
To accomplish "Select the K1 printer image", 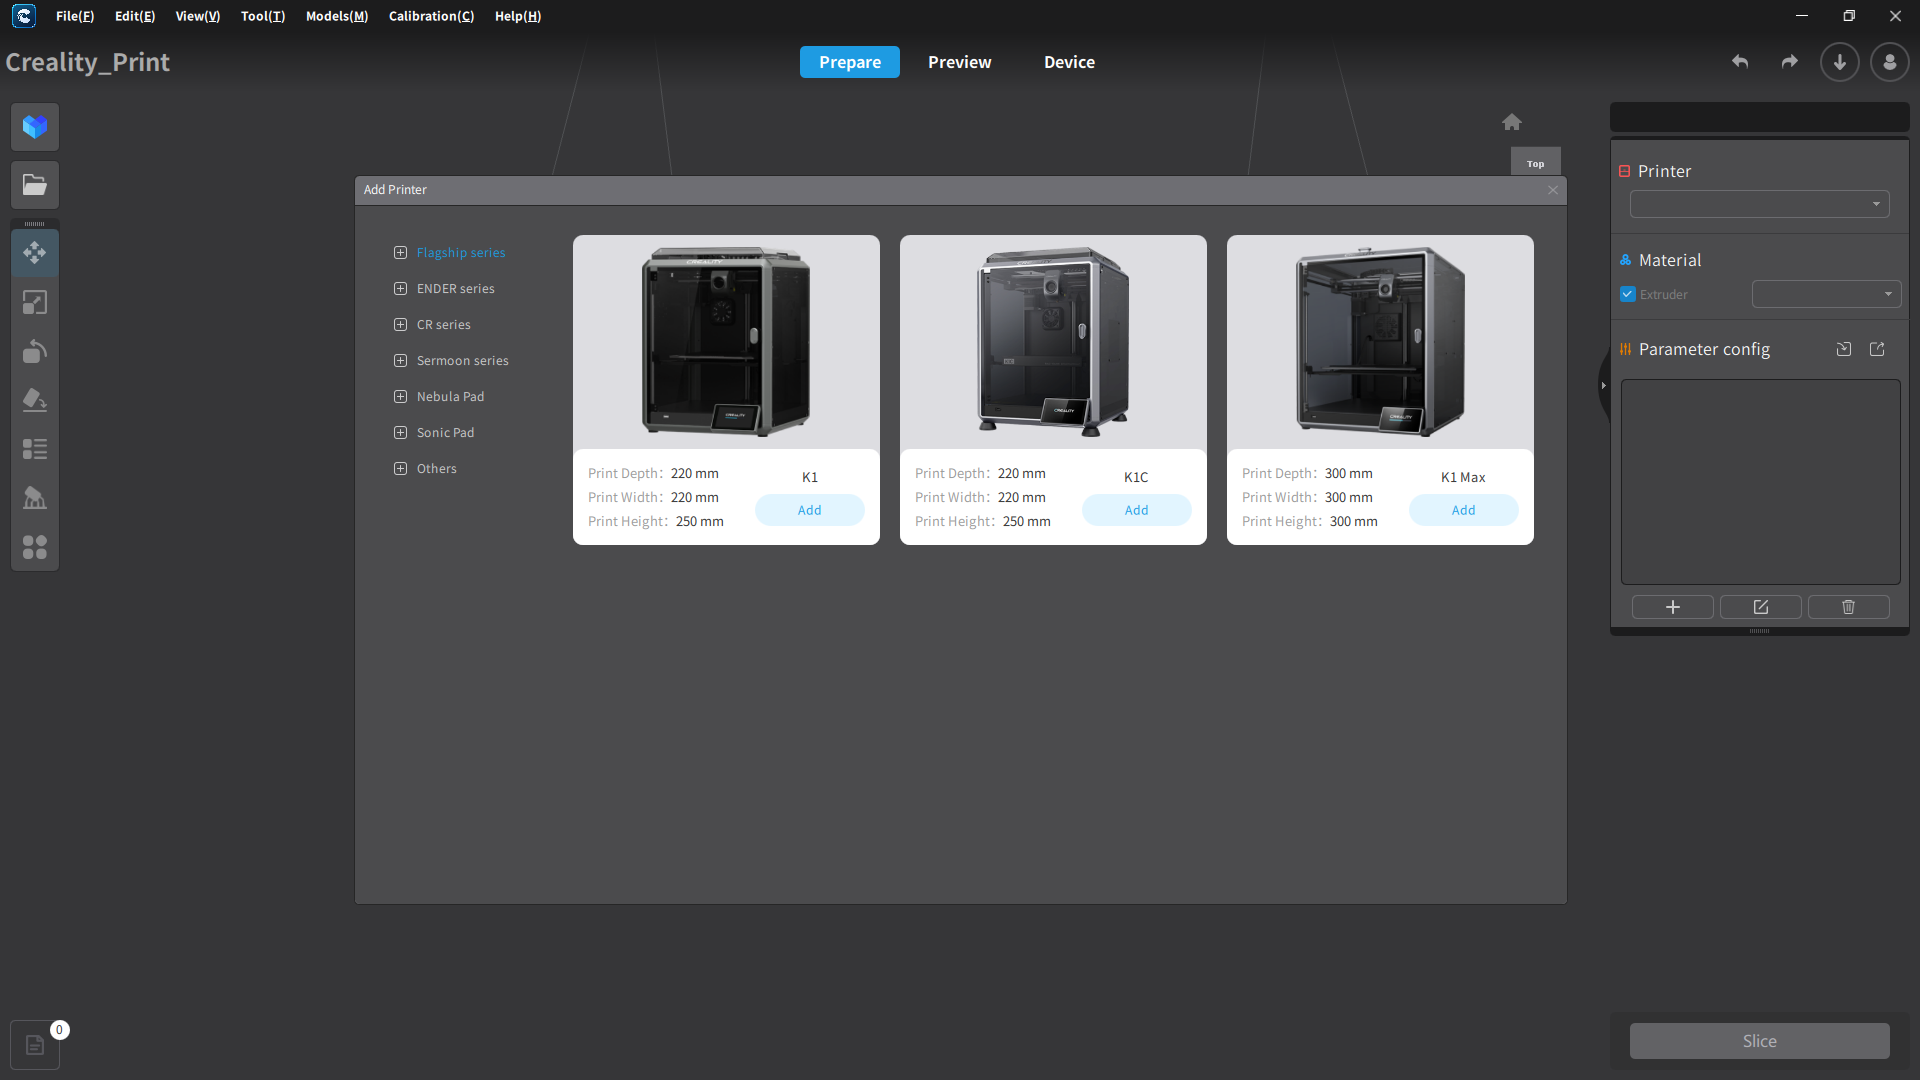I will coord(726,342).
